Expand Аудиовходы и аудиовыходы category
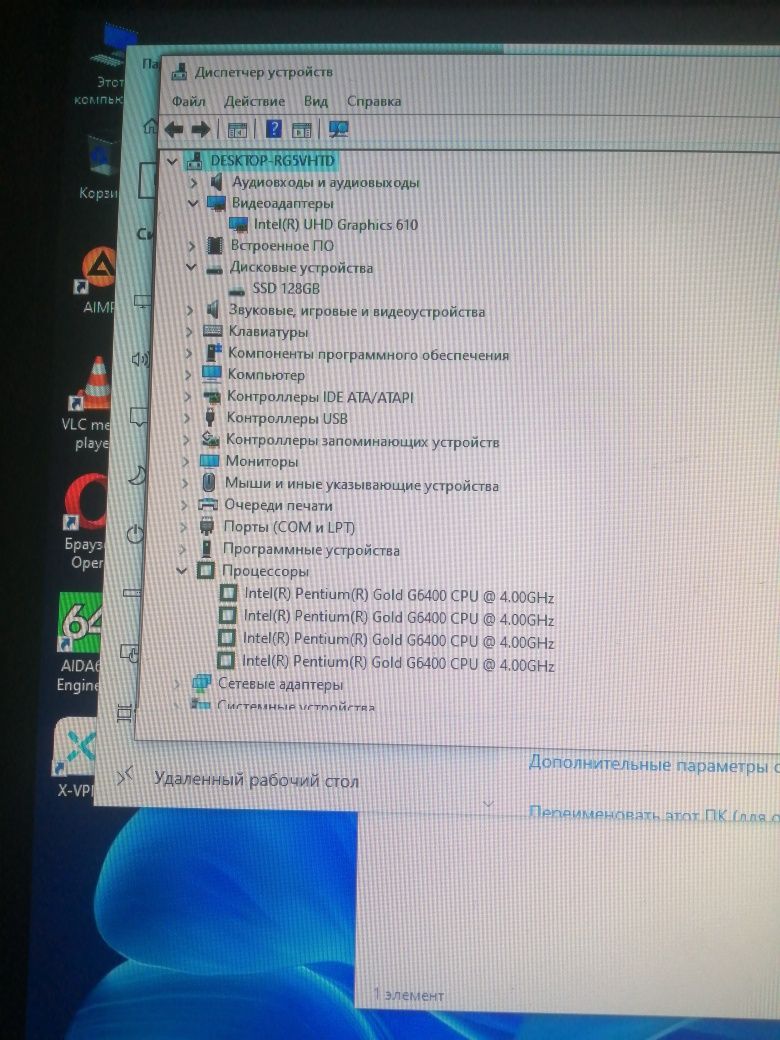780x1040 pixels. click(194, 182)
